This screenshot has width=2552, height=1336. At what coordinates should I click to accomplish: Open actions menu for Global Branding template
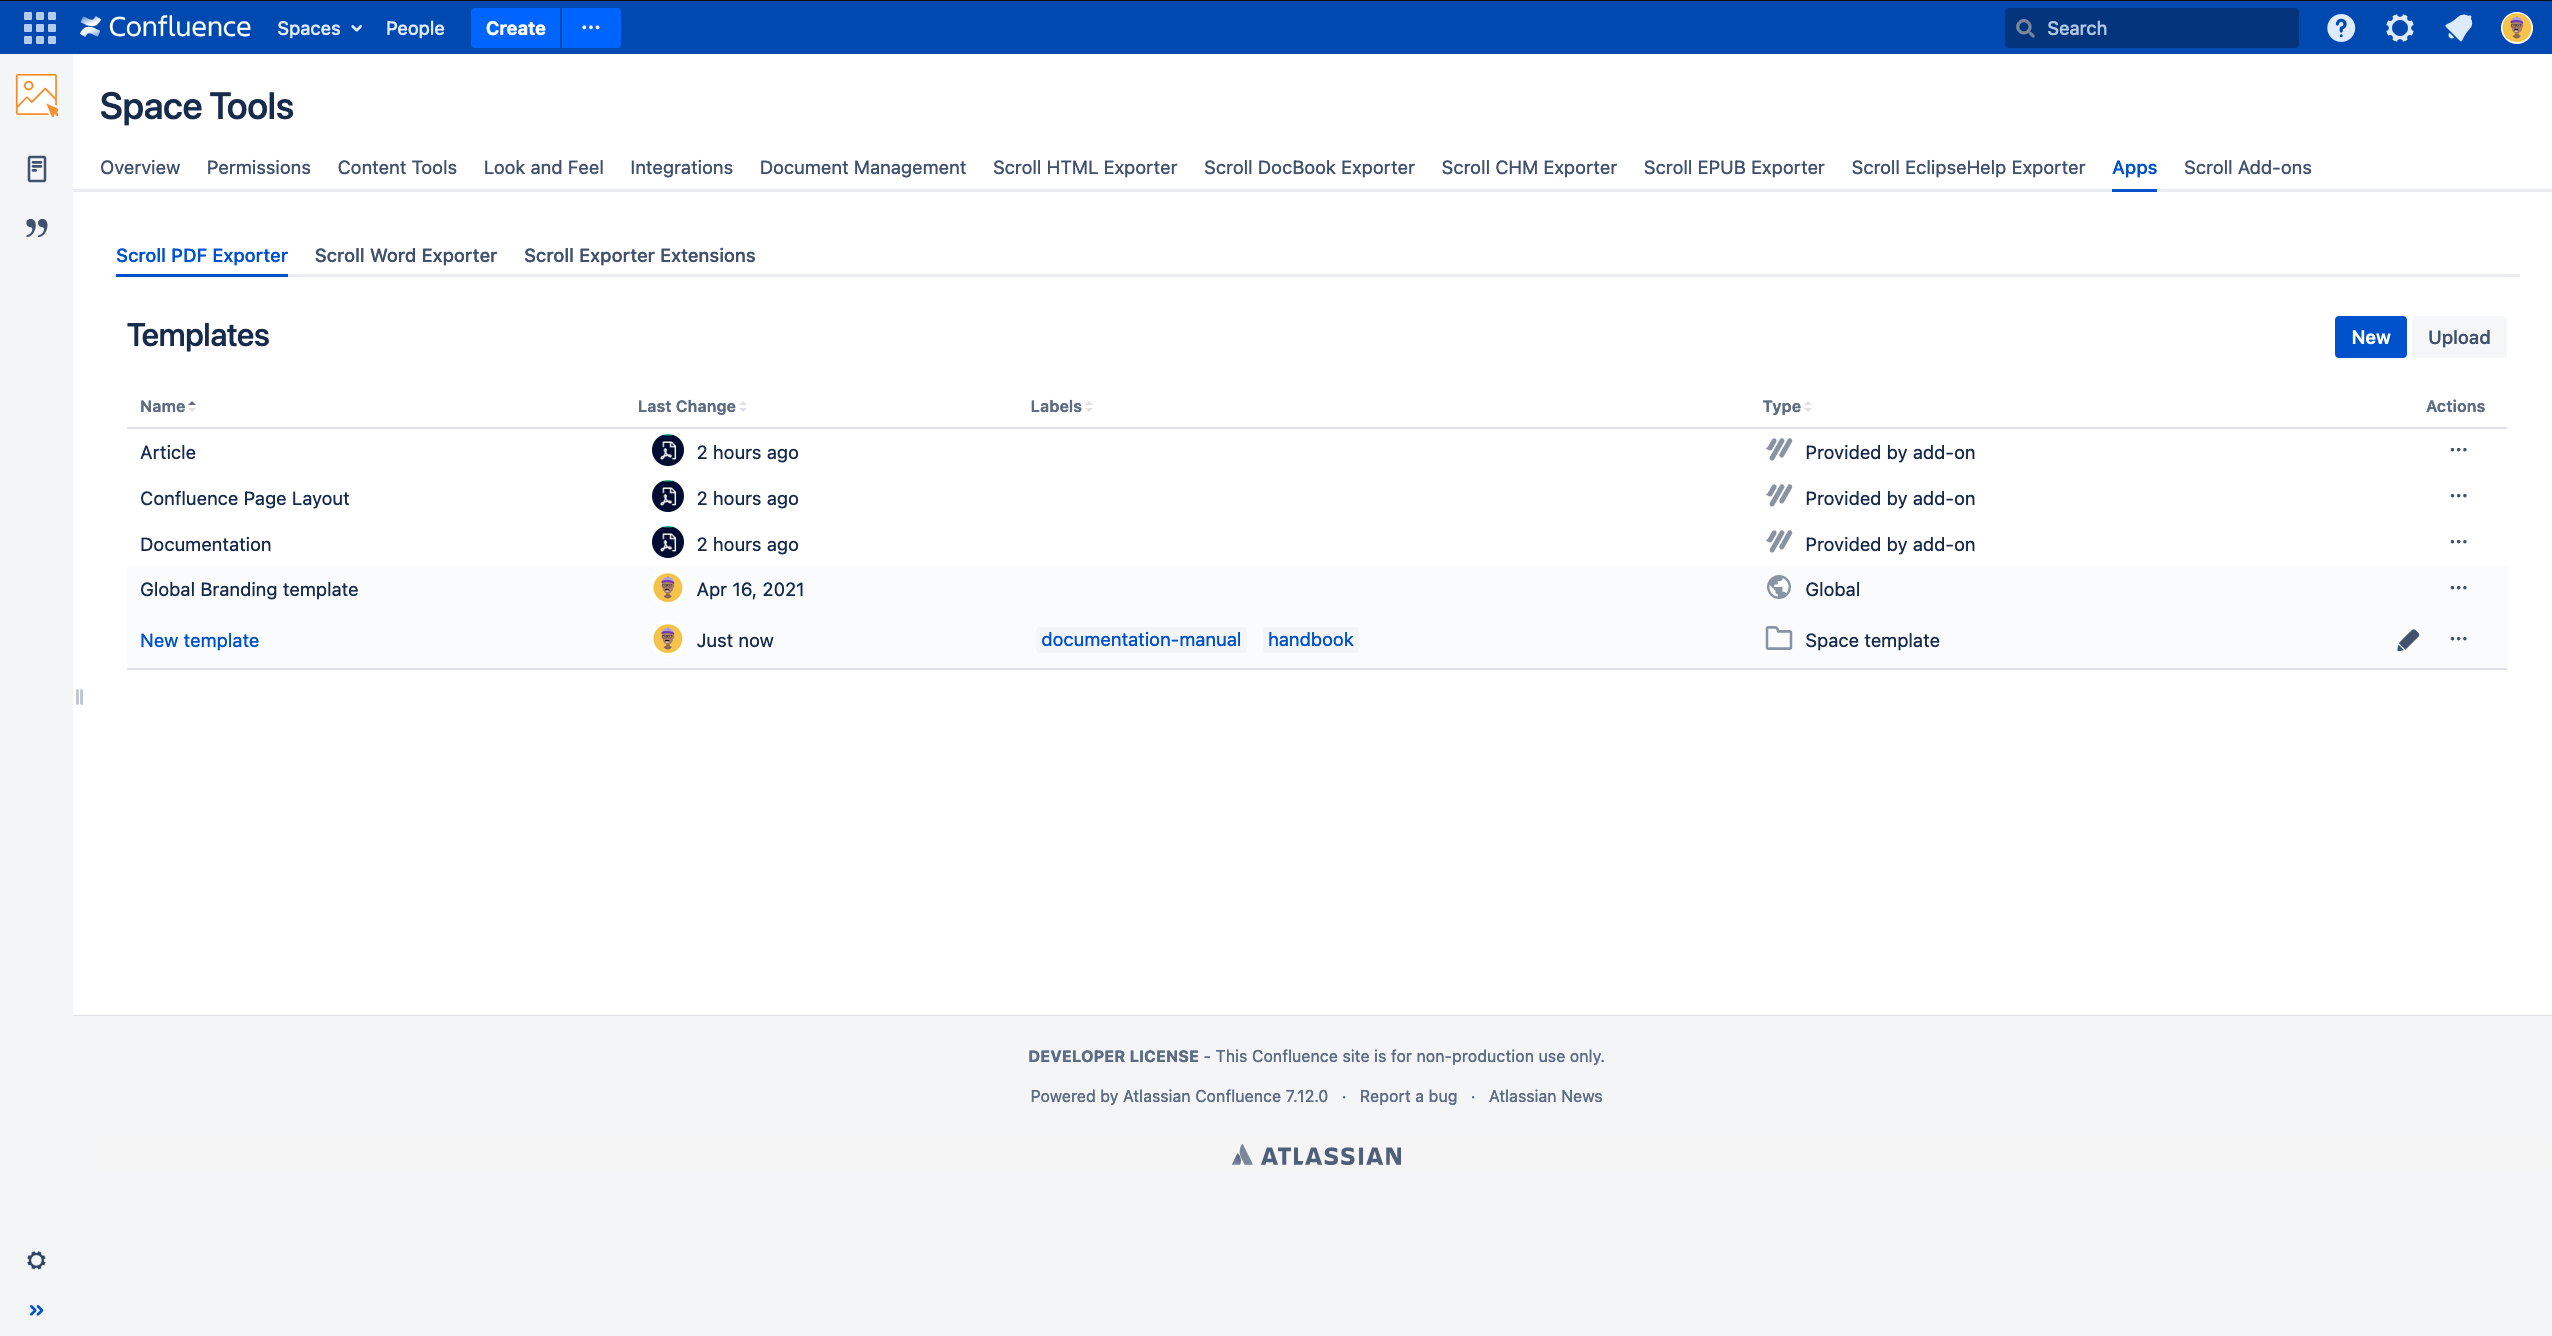pyautogui.click(x=2458, y=589)
